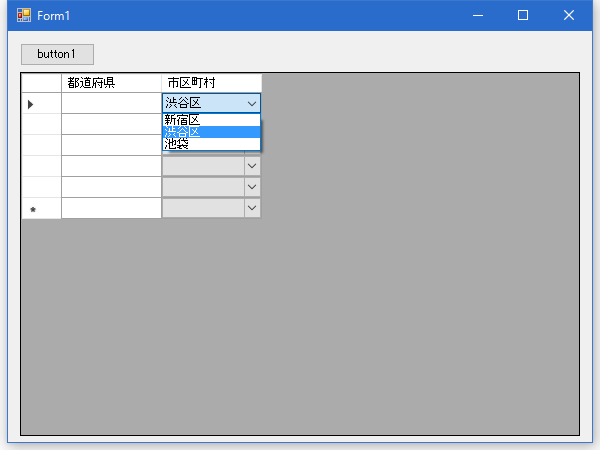
Task: Collapse the first row's 渋谷区 combo box arrow
Action: tap(252, 103)
